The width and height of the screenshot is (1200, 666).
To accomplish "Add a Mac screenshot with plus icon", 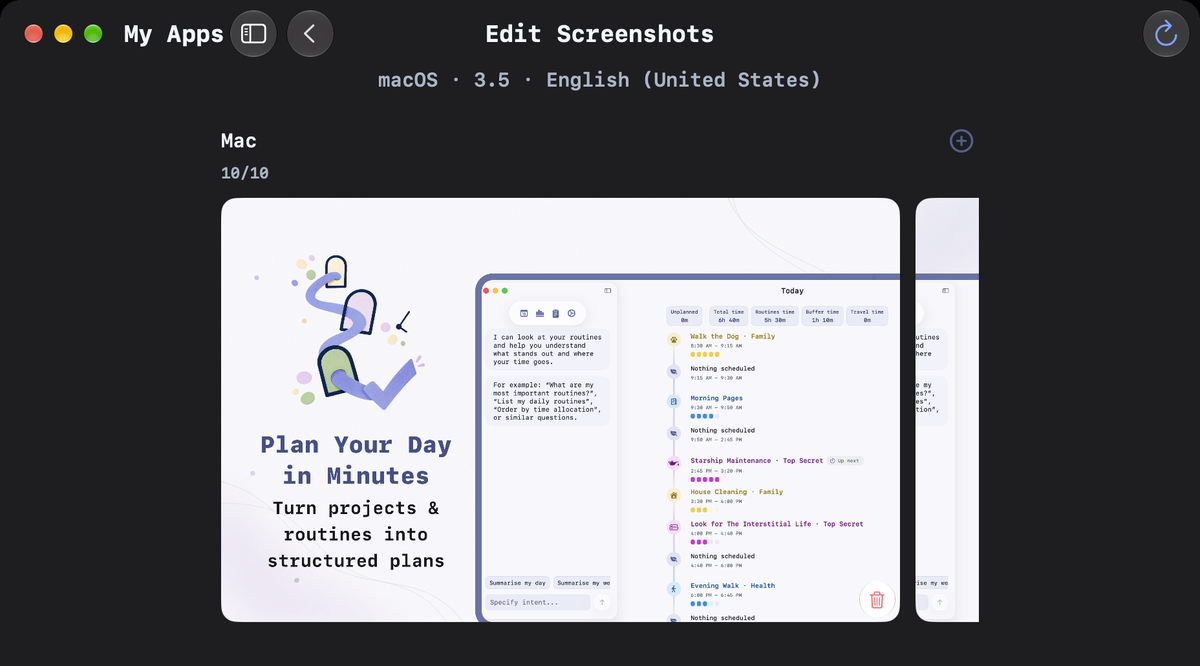I will click(961, 141).
